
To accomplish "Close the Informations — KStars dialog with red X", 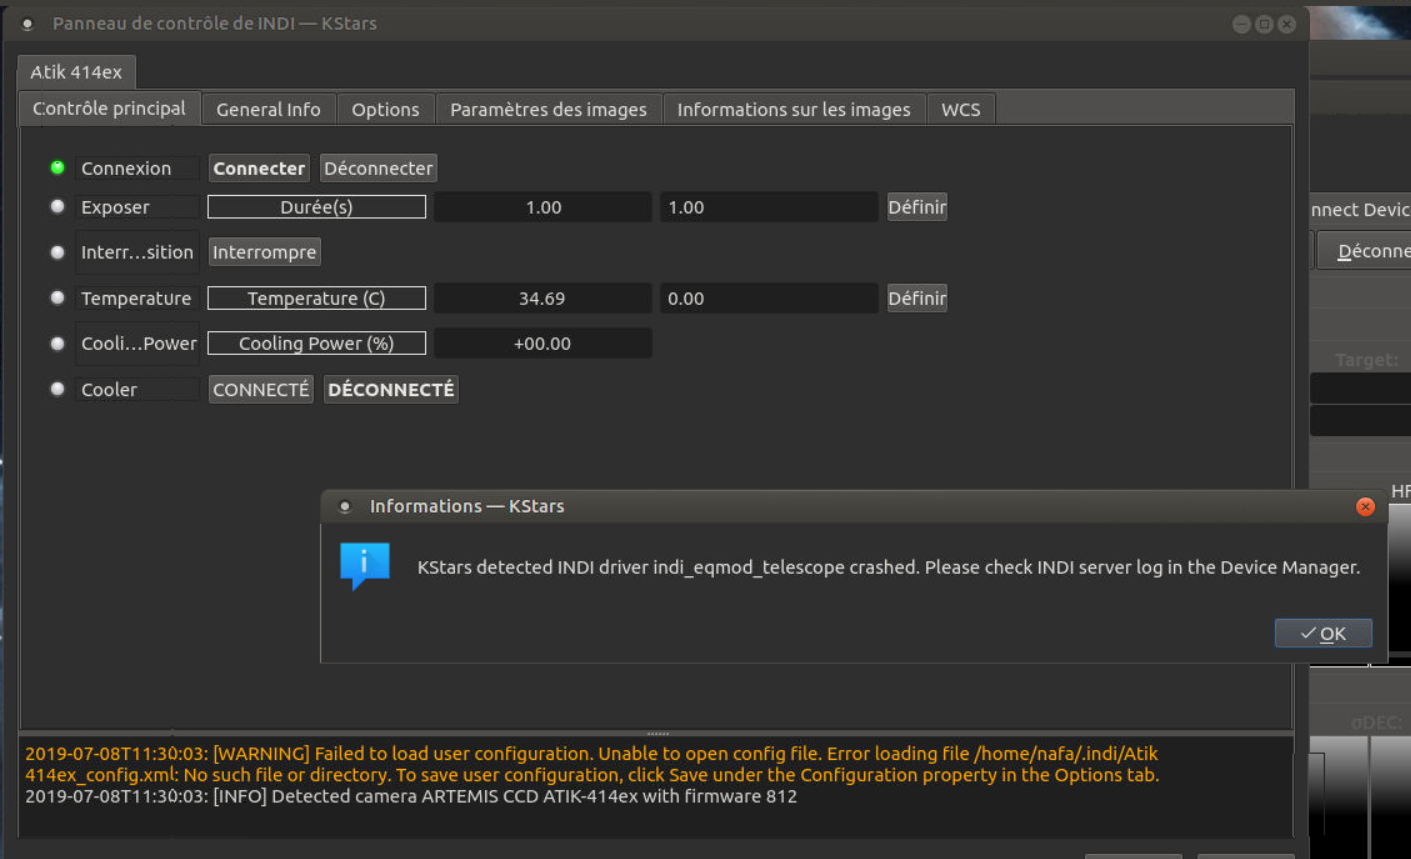I will 1365,507.
